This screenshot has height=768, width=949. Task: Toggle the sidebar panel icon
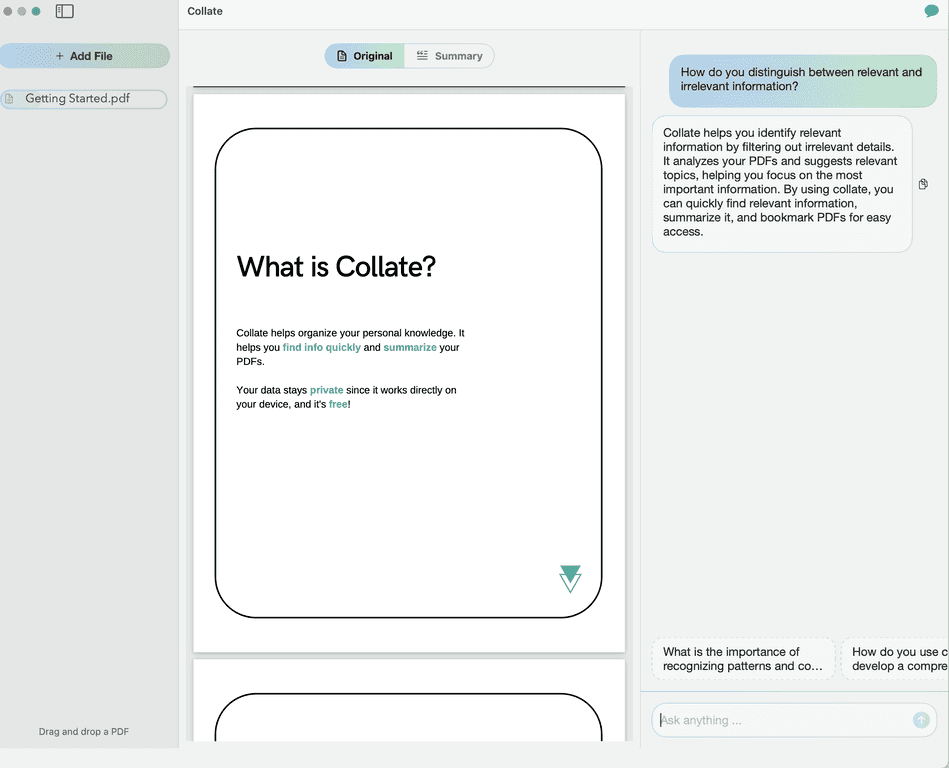(64, 10)
